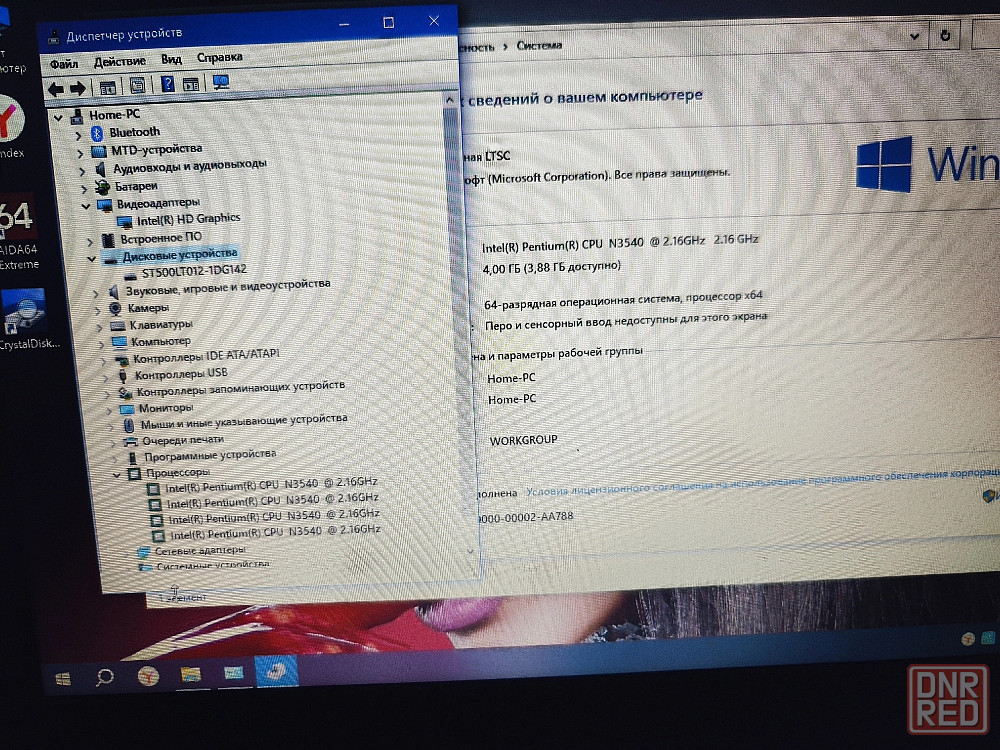Expand the Встроенное ПО category
This screenshot has width=1000, height=750.
[x=90, y=241]
